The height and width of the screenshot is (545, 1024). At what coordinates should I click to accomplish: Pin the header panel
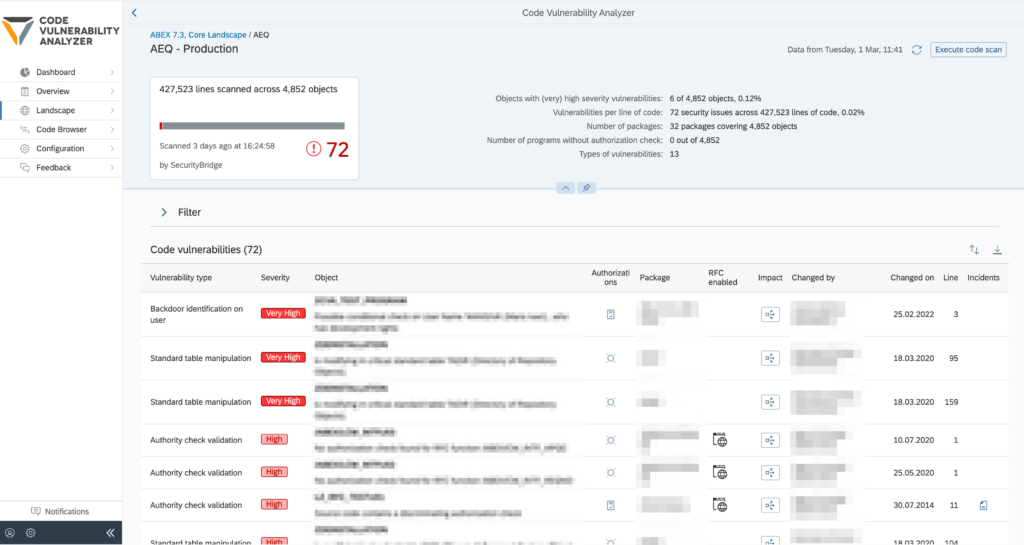click(x=587, y=188)
